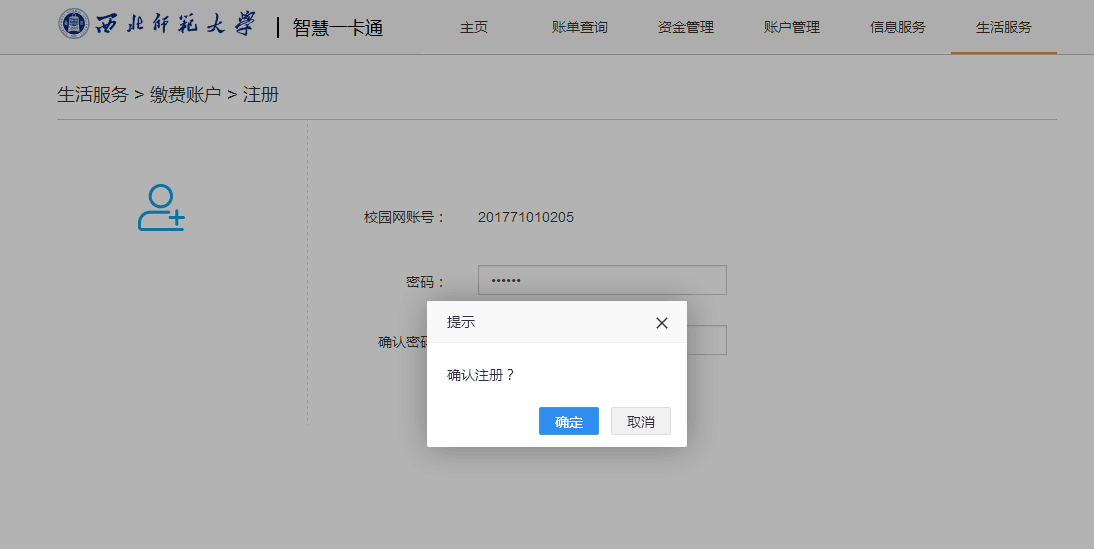This screenshot has height=549, width=1094.
Task: Click 生活服务 in the breadcrumb
Action: [x=93, y=95]
